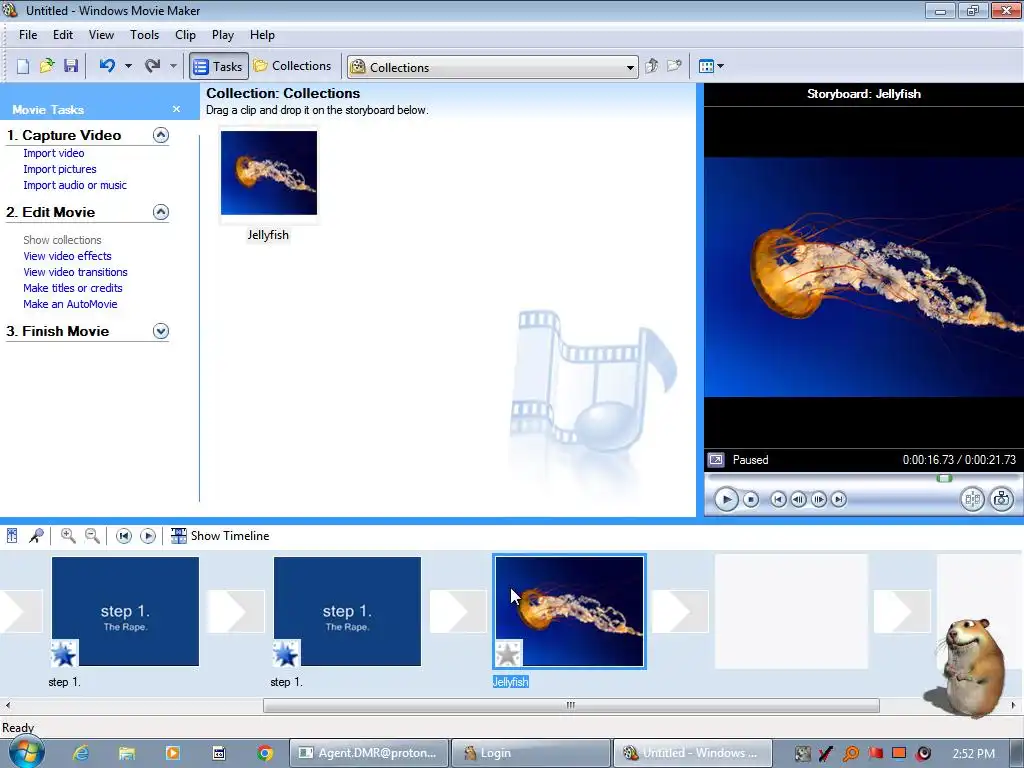Viewport: 1024px width, 768px height.
Task: Click the Back button in preview monitor
Action: (778, 500)
